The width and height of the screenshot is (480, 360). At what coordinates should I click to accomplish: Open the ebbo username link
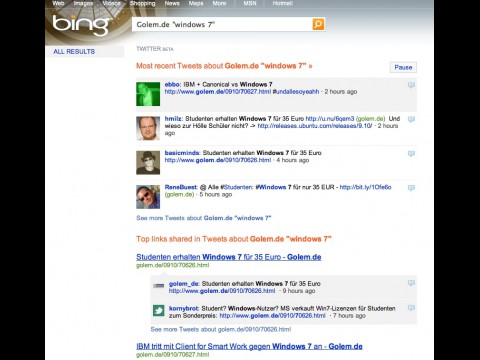click(172, 84)
